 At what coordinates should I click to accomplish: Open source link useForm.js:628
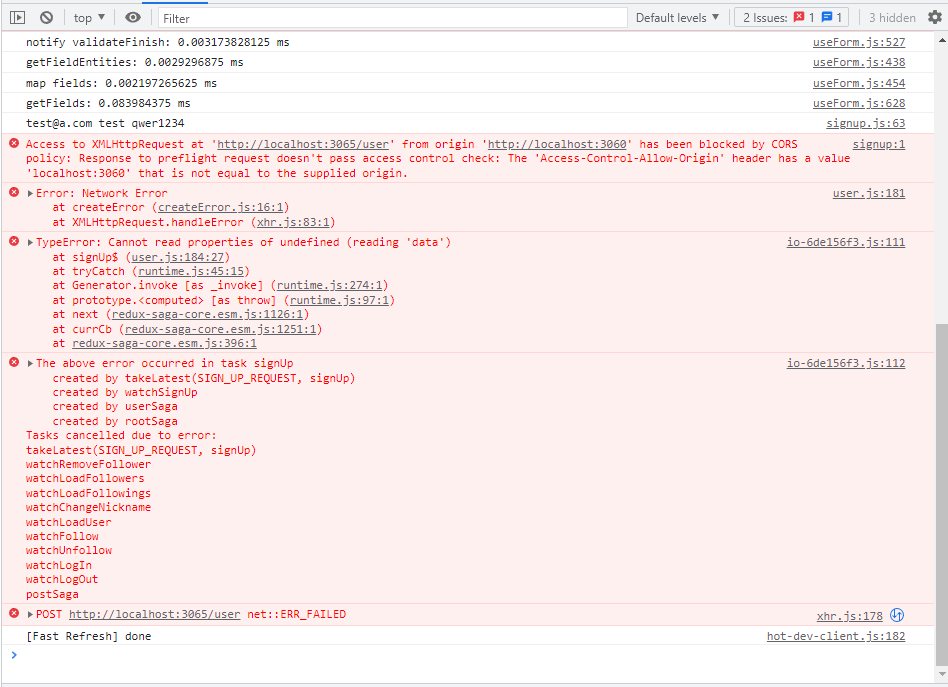tap(859, 103)
